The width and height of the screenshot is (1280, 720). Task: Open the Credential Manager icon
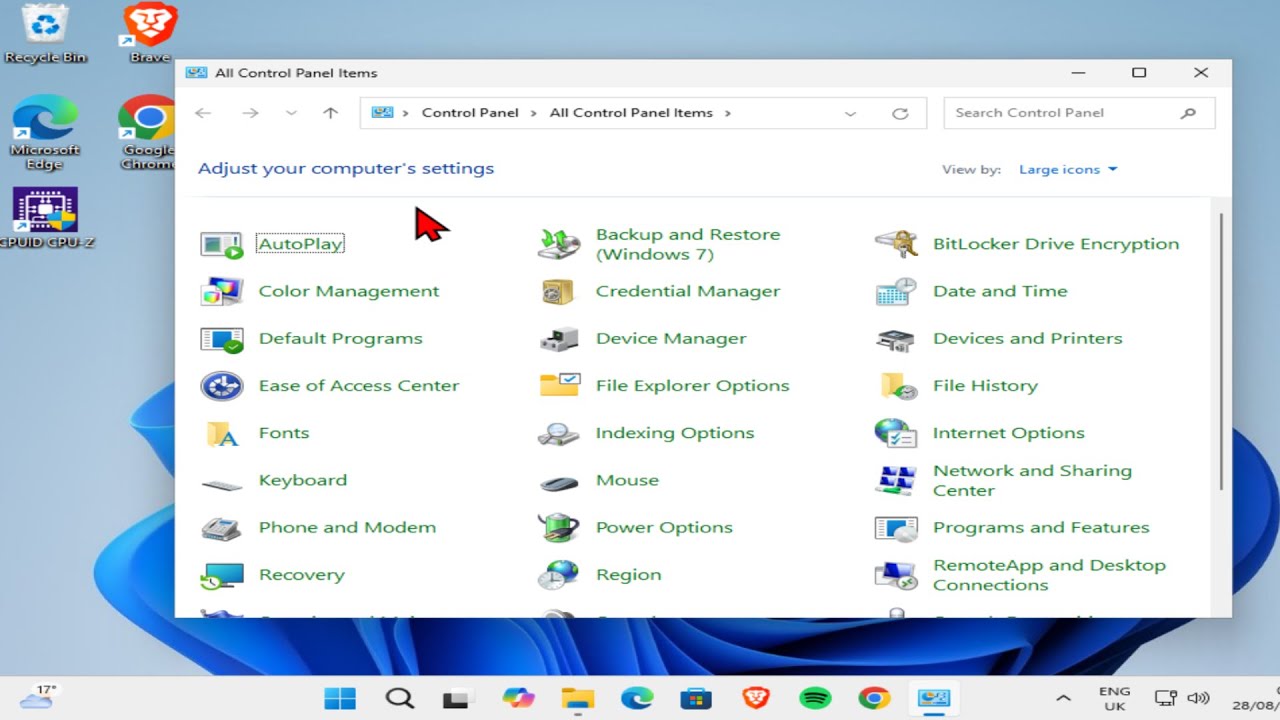(558, 291)
